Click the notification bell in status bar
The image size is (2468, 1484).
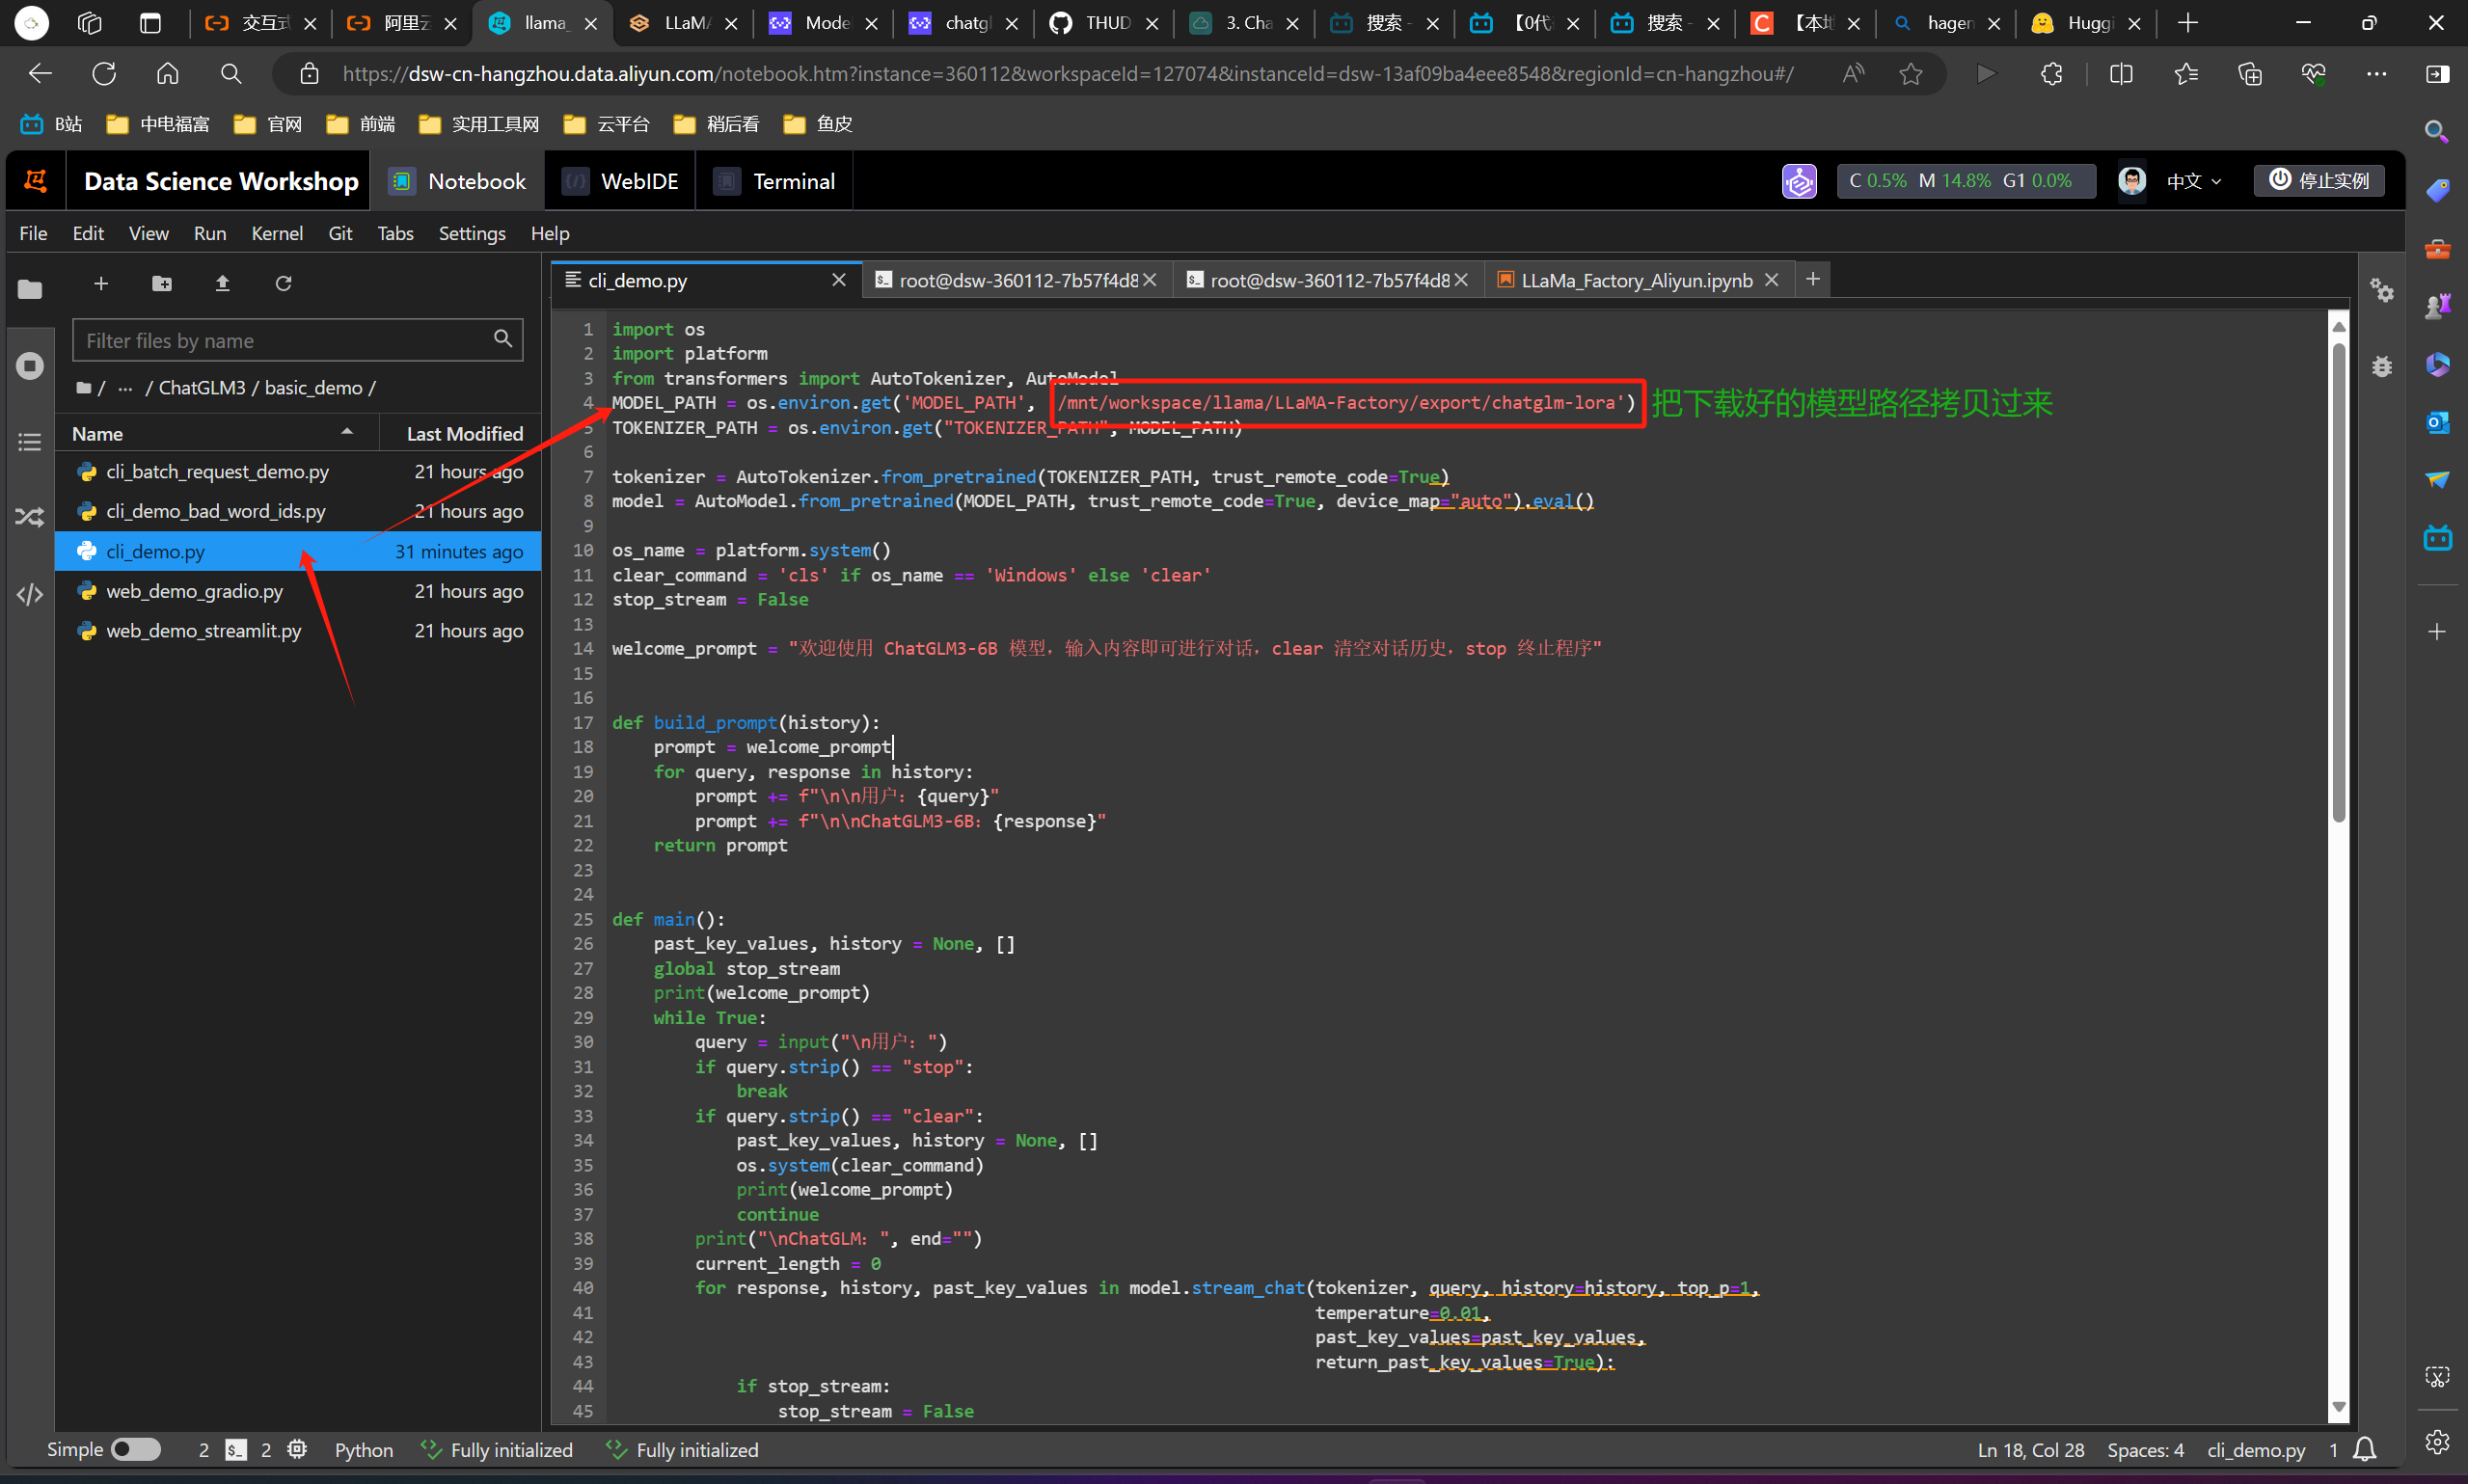[2365, 1449]
